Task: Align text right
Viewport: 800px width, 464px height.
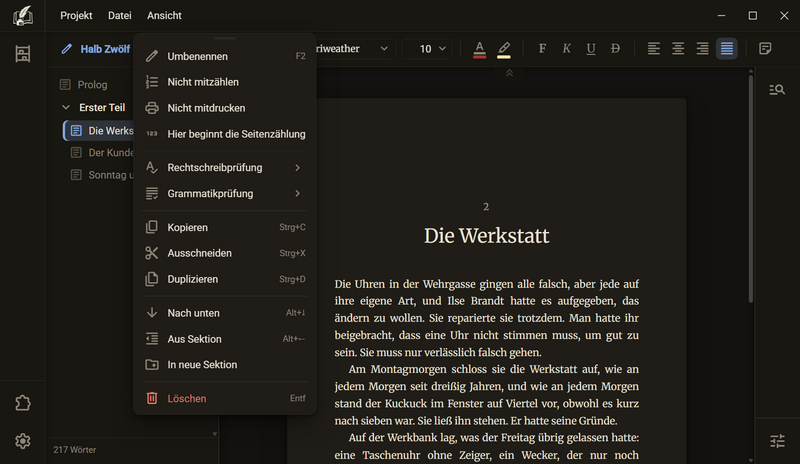Action: click(703, 48)
